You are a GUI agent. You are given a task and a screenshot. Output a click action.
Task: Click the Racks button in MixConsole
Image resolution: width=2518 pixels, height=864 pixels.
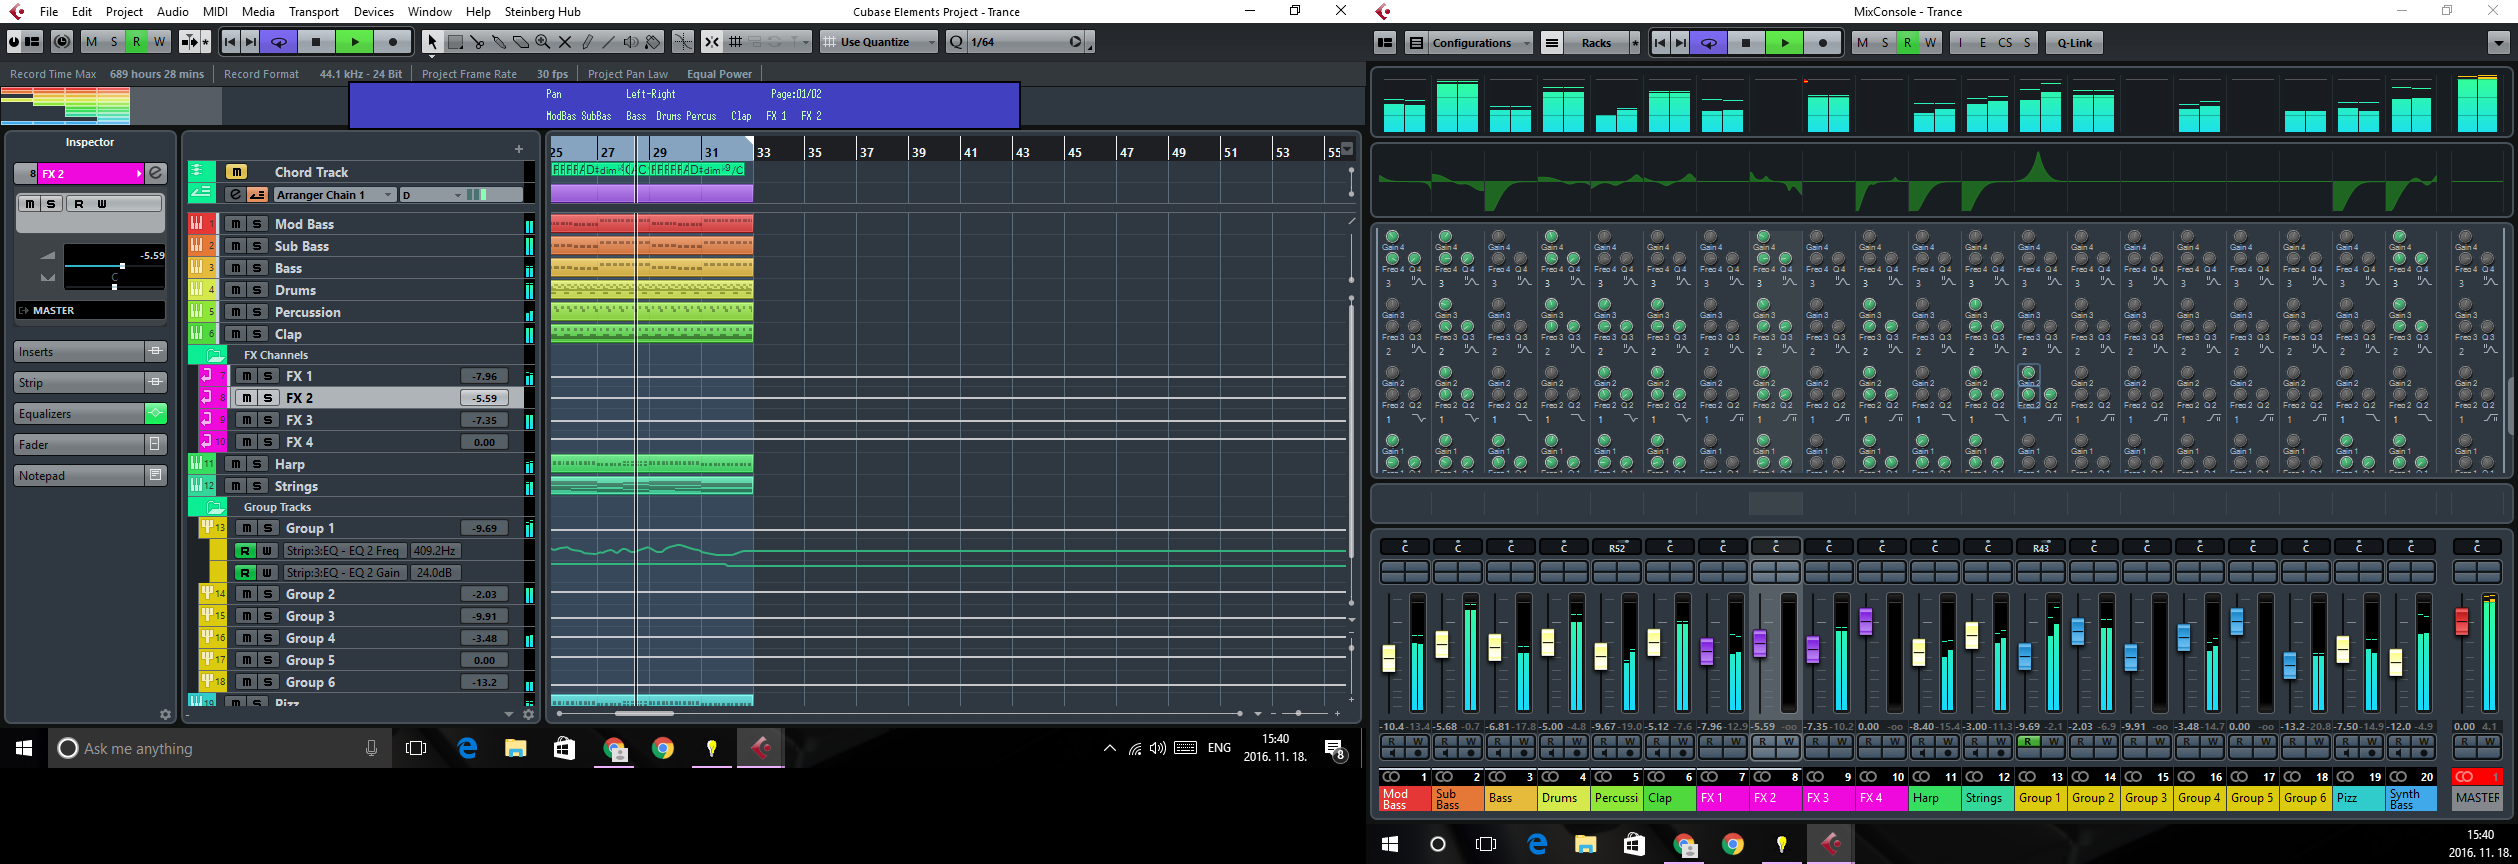click(1596, 43)
